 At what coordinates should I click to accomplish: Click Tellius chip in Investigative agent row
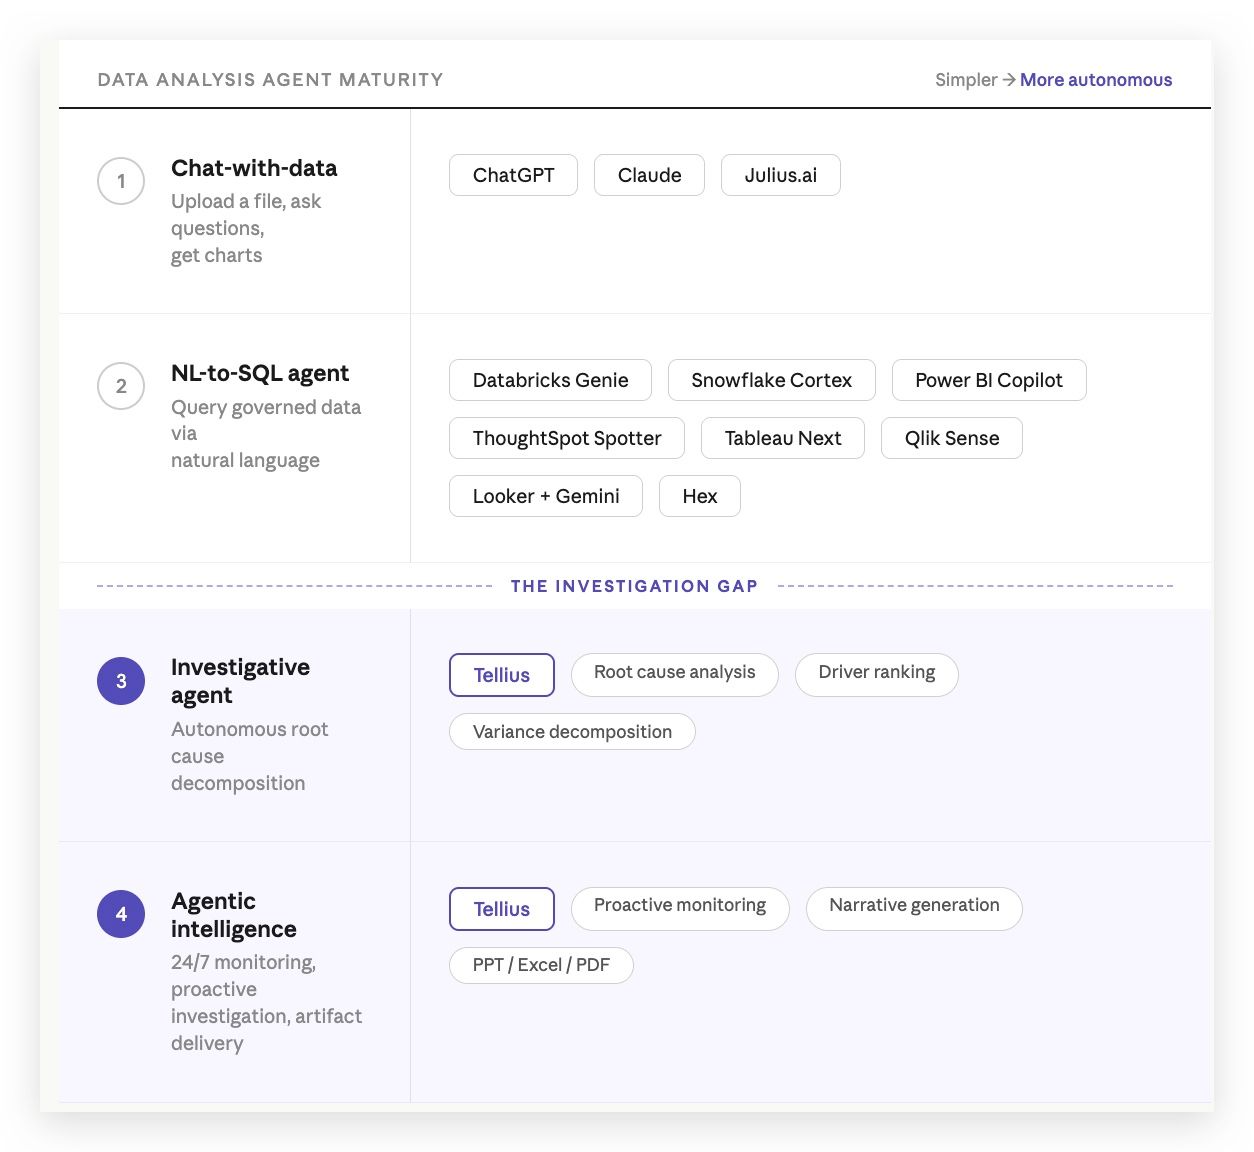click(502, 675)
